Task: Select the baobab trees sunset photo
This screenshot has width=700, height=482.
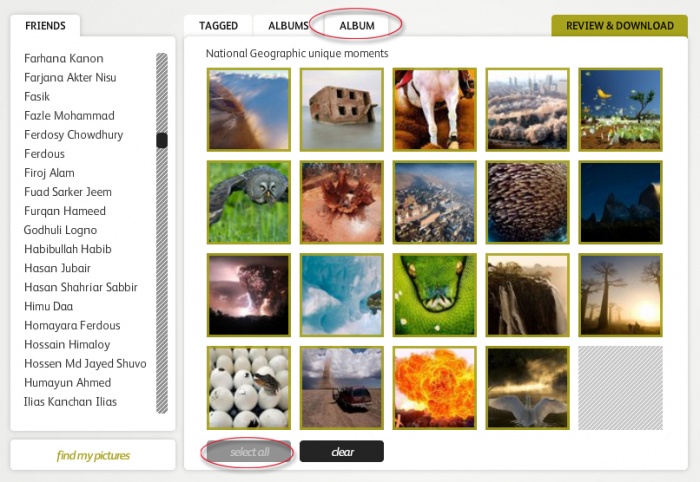Action: pos(620,295)
